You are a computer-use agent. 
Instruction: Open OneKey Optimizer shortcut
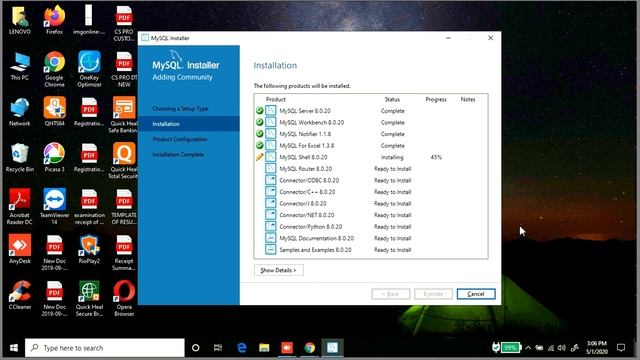(x=89, y=69)
